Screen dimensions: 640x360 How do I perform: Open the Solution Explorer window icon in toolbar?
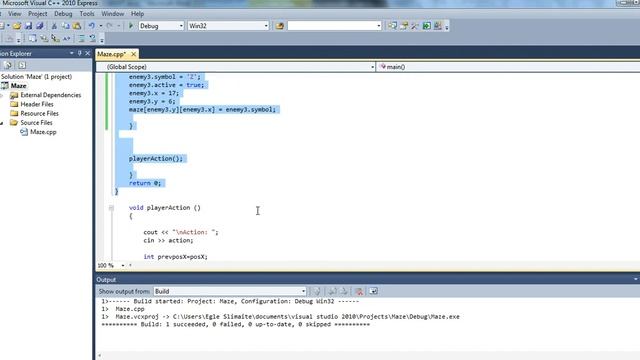point(392,26)
